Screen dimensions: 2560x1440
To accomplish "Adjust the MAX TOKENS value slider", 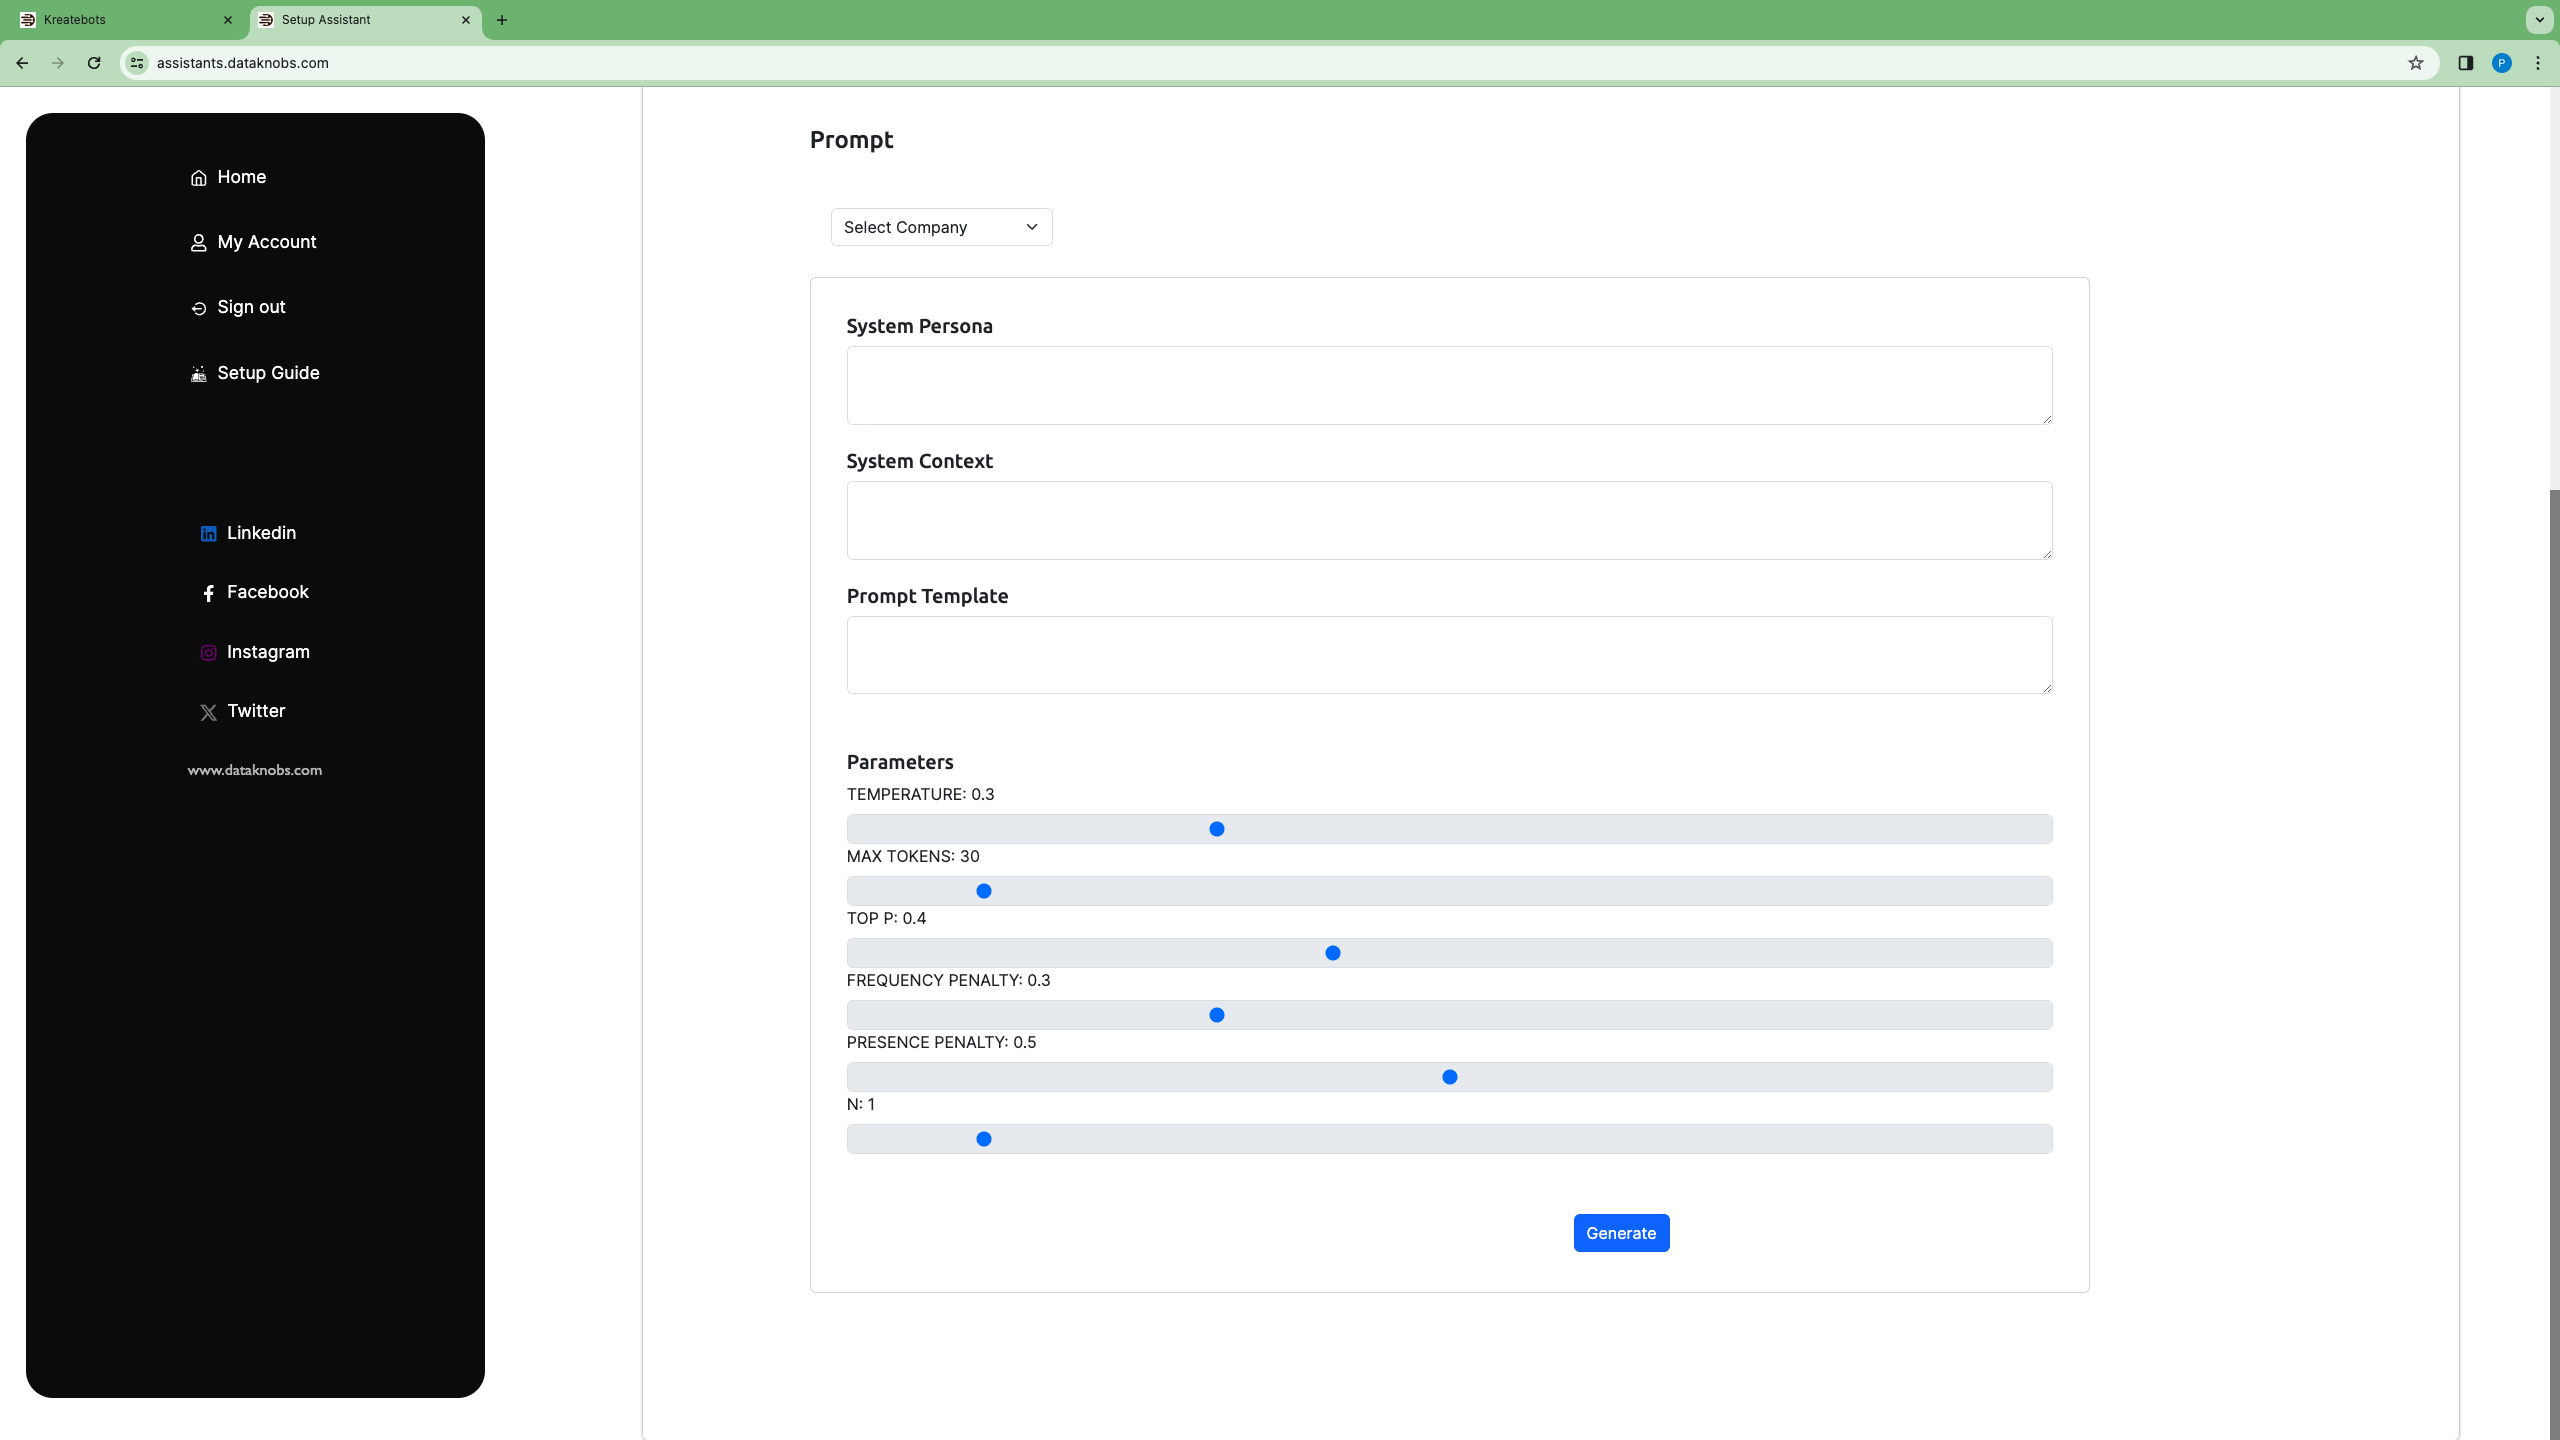I will tap(983, 891).
